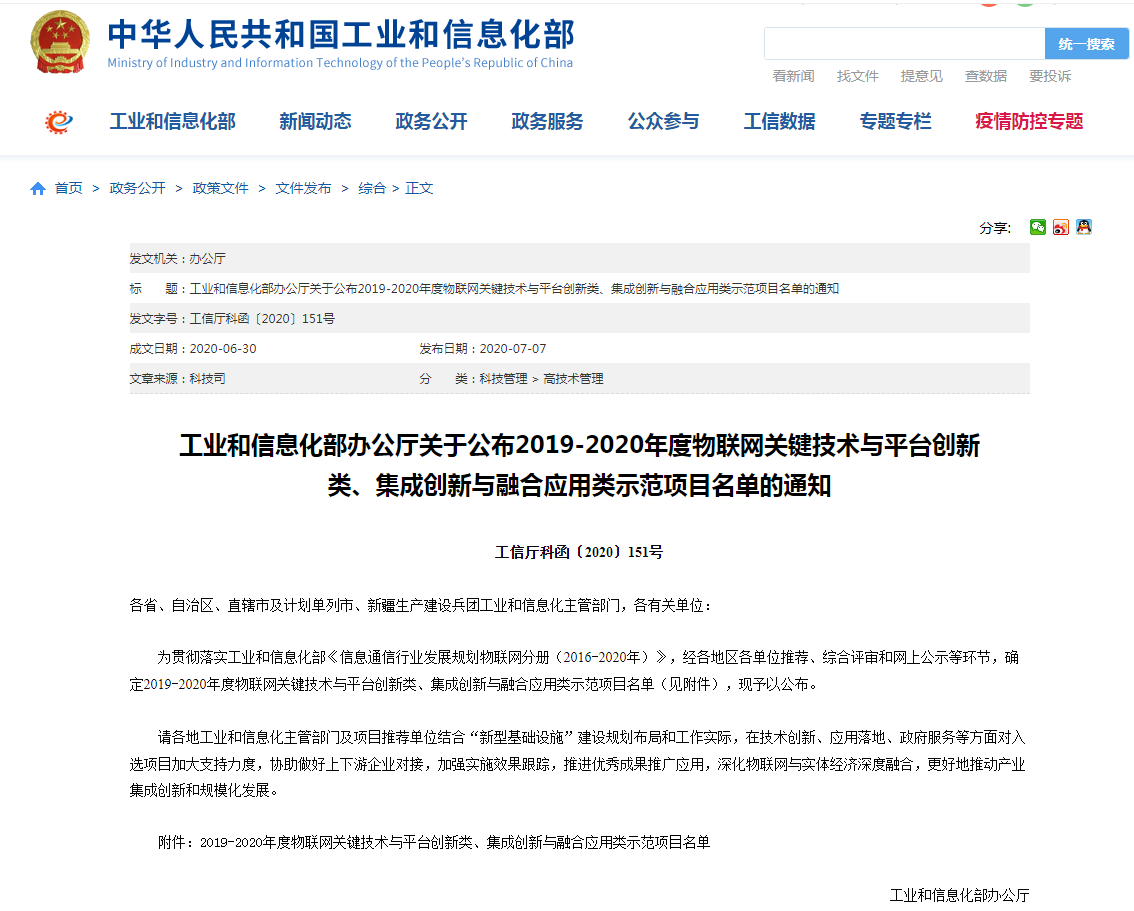The image size is (1134, 911).
Task: Go to 政策文件 in the breadcrumb
Action: pos(221,189)
